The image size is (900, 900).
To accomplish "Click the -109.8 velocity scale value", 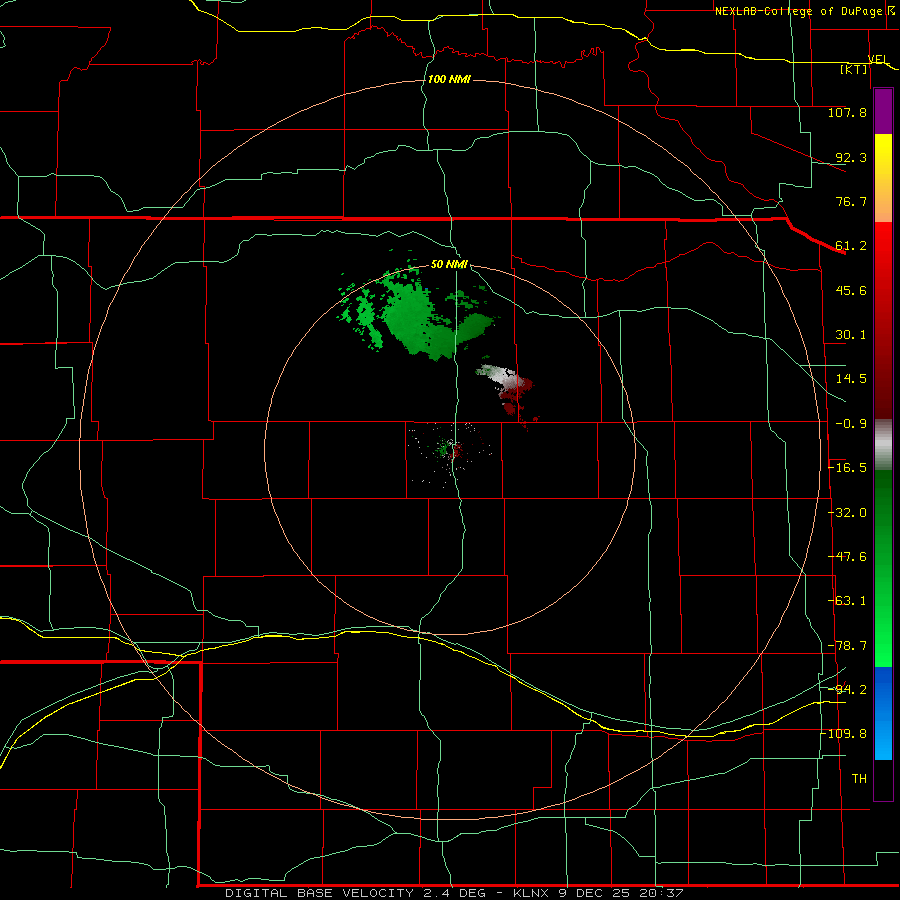I will pos(844,734).
